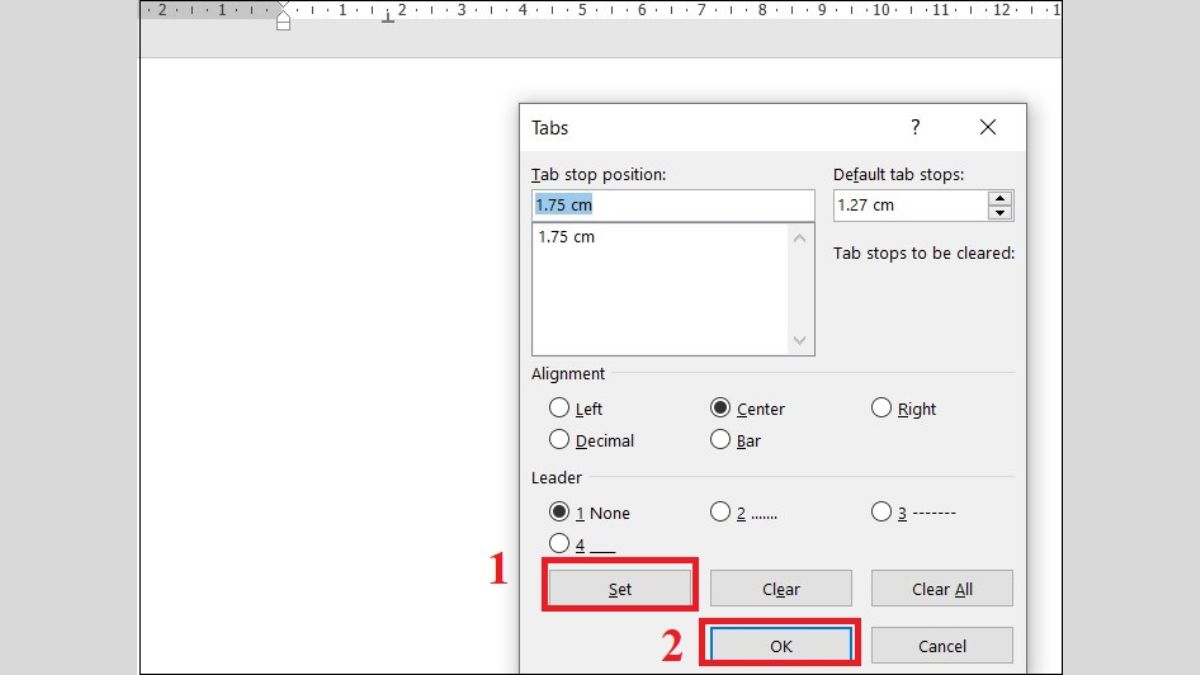Click the scroll-down arrow in the tab stop list
Viewport: 1200px width, 675px height.
801,341
